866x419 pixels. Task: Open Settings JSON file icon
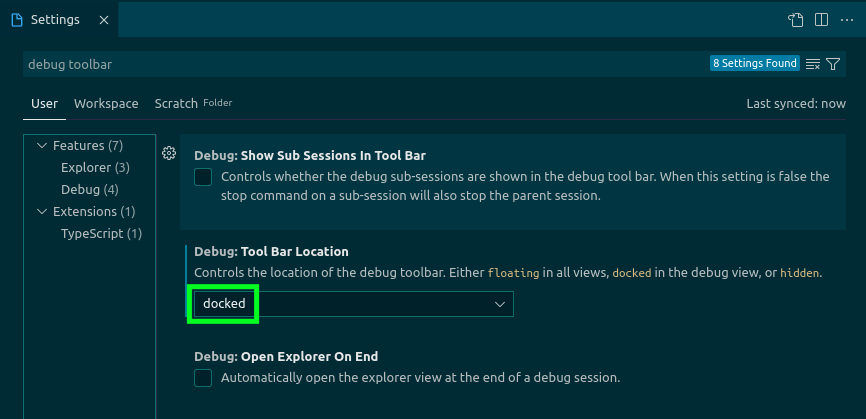pos(796,20)
